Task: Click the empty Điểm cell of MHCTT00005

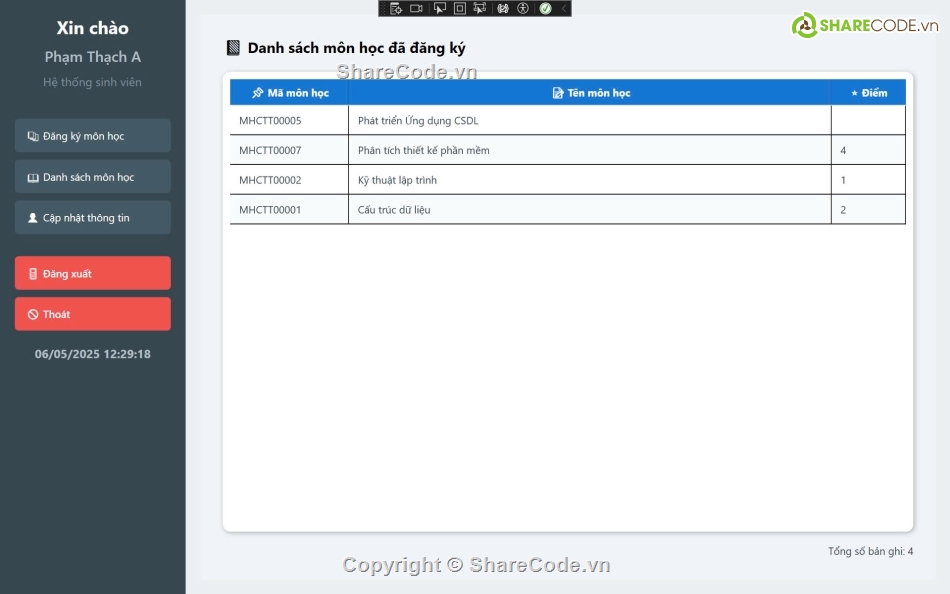Action: click(869, 121)
